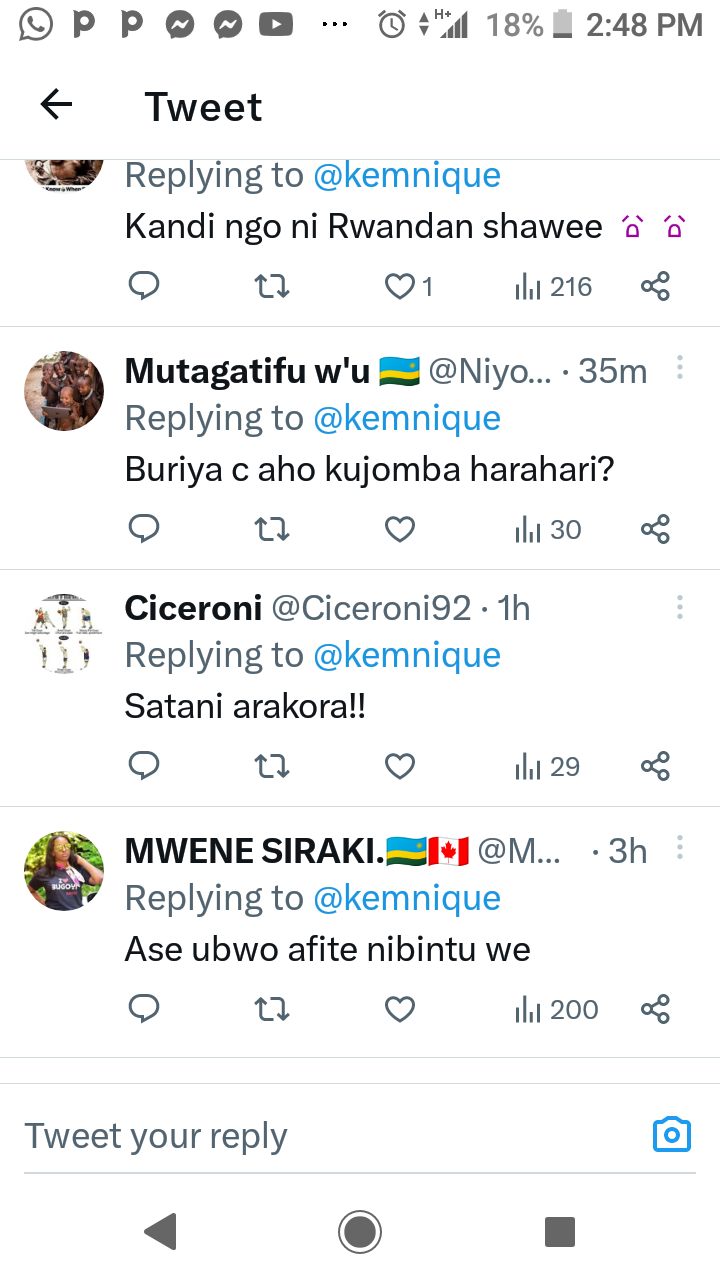This screenshot has height=1280, width=720.
Task: Like Mutagatifu w'u's tweet
Action: (x=400, y=529)
